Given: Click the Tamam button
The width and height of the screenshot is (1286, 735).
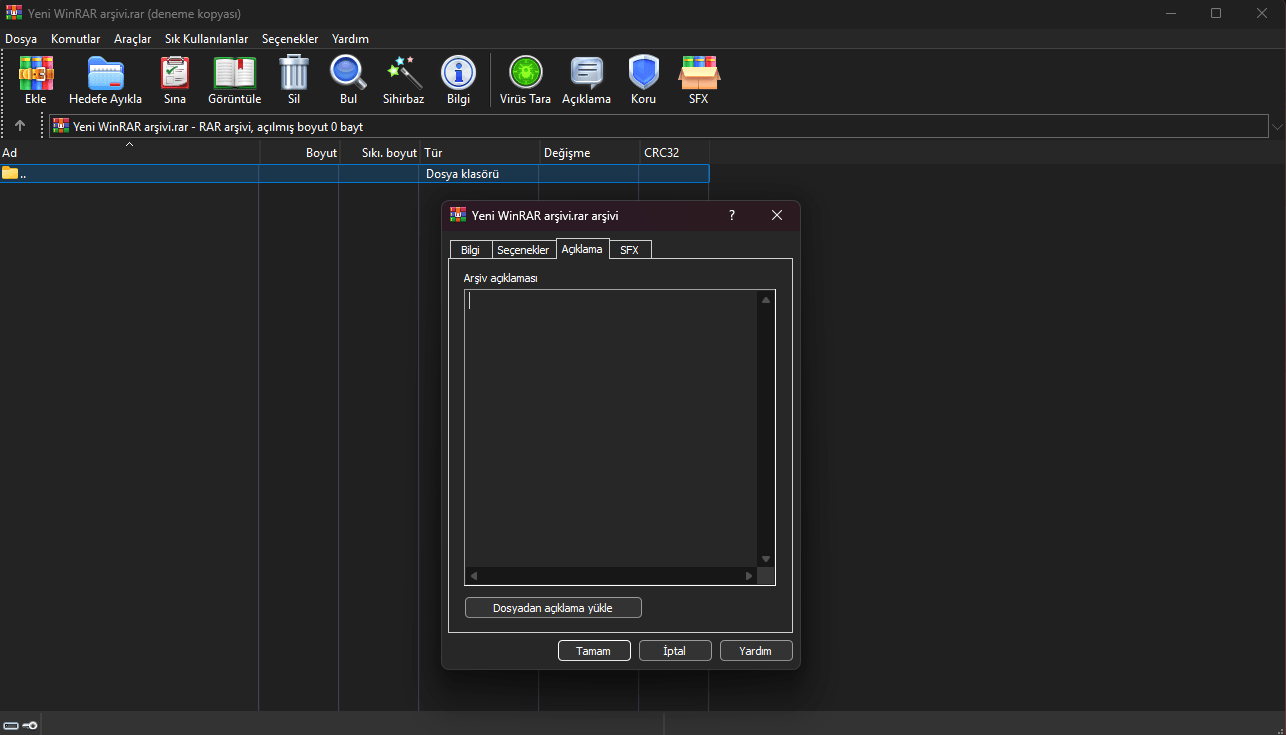Looking at the screenshot, I should 594,651.
